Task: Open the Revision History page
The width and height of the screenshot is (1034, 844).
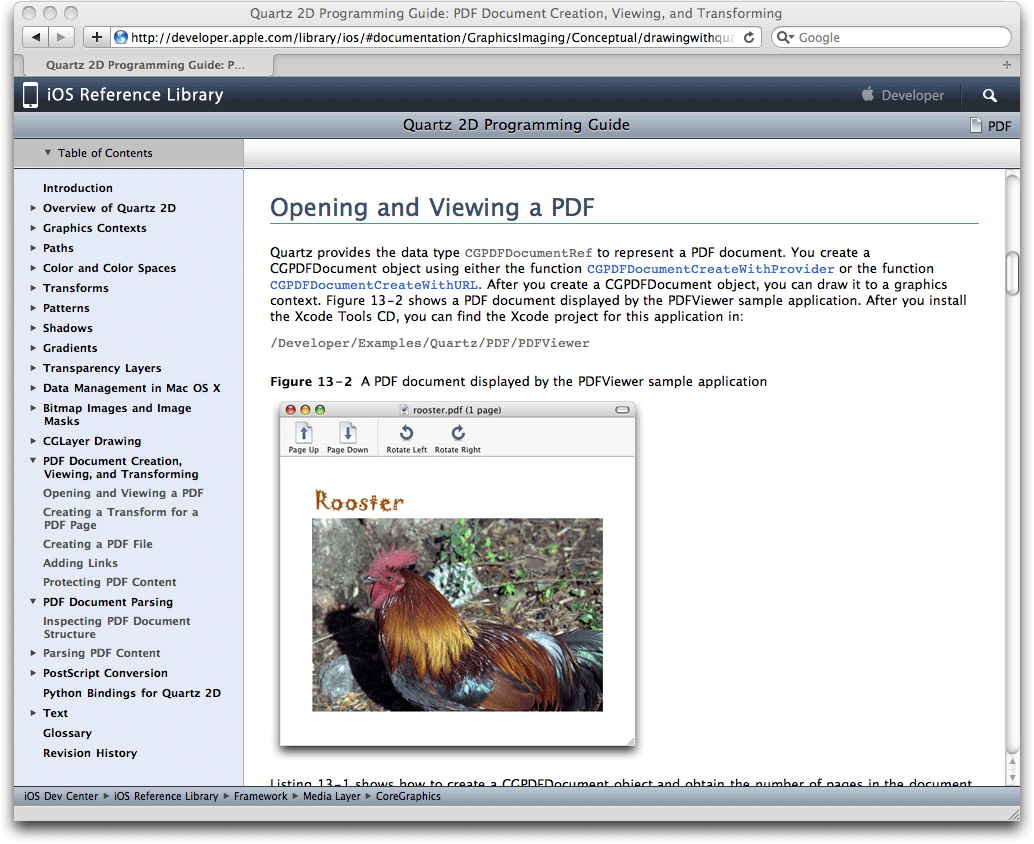Action: point(90,753)
